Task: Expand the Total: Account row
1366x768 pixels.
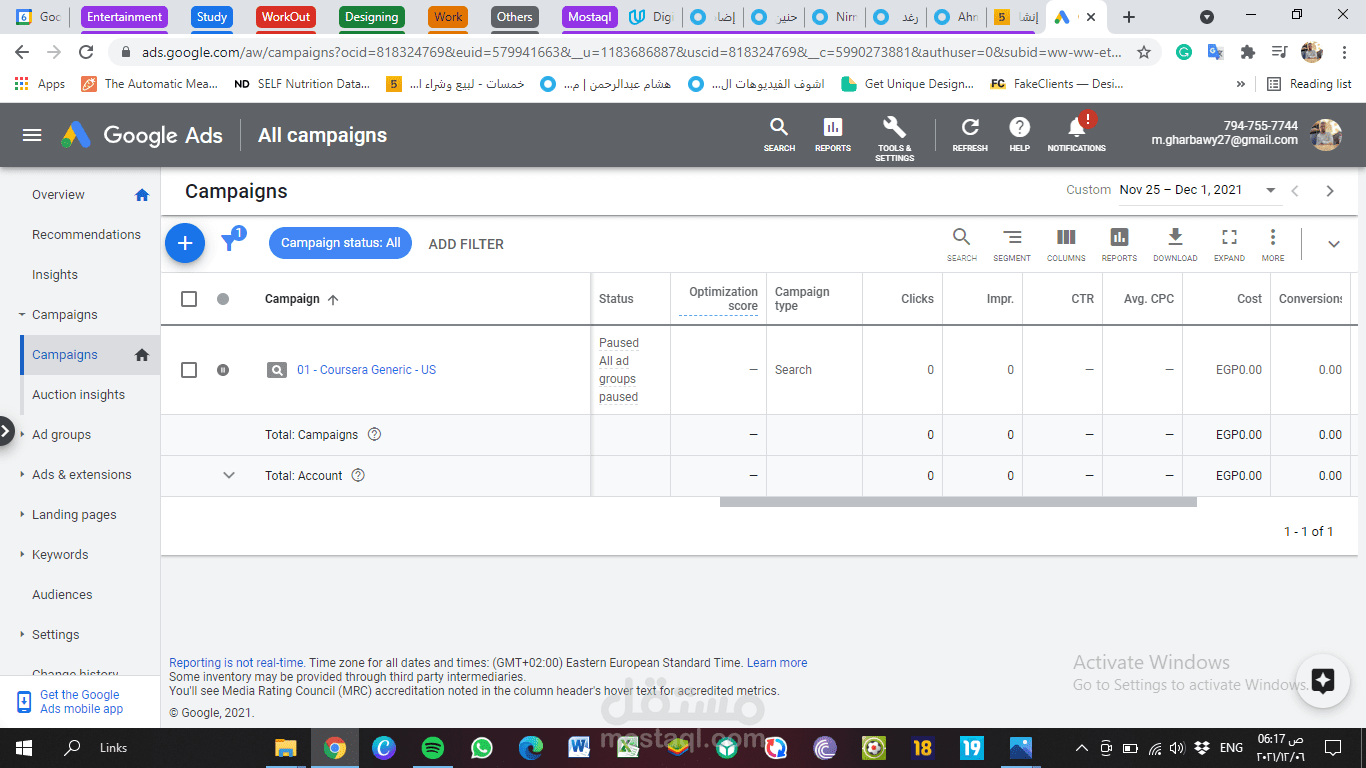Action: click(229, 475)
